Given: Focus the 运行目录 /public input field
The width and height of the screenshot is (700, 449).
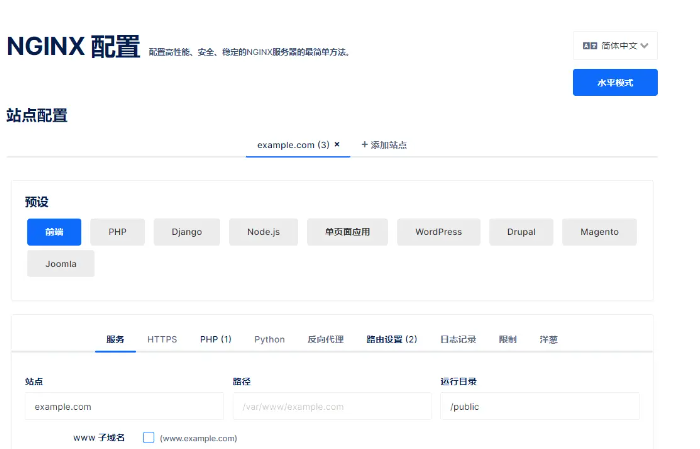Looking at the screenshot, I should point(540,407).
